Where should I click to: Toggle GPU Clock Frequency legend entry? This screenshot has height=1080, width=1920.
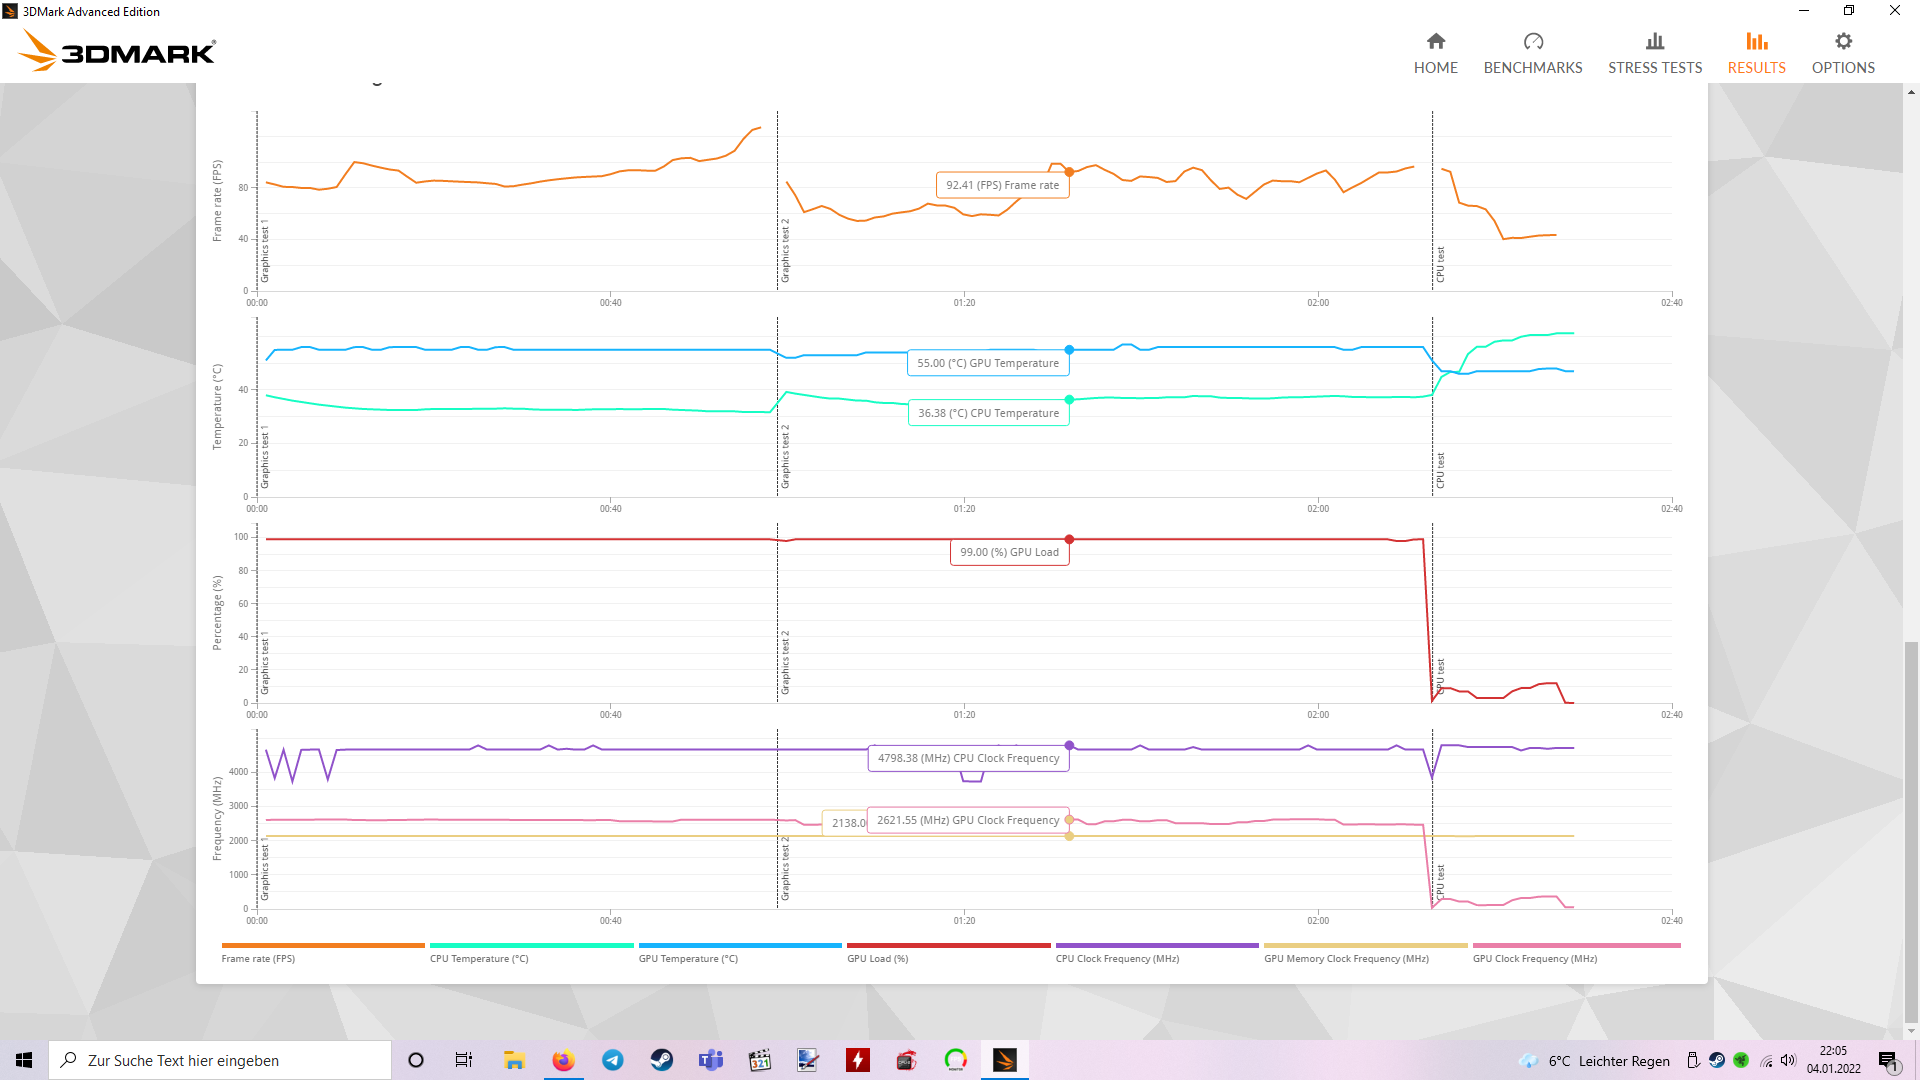coord(1534,958)
